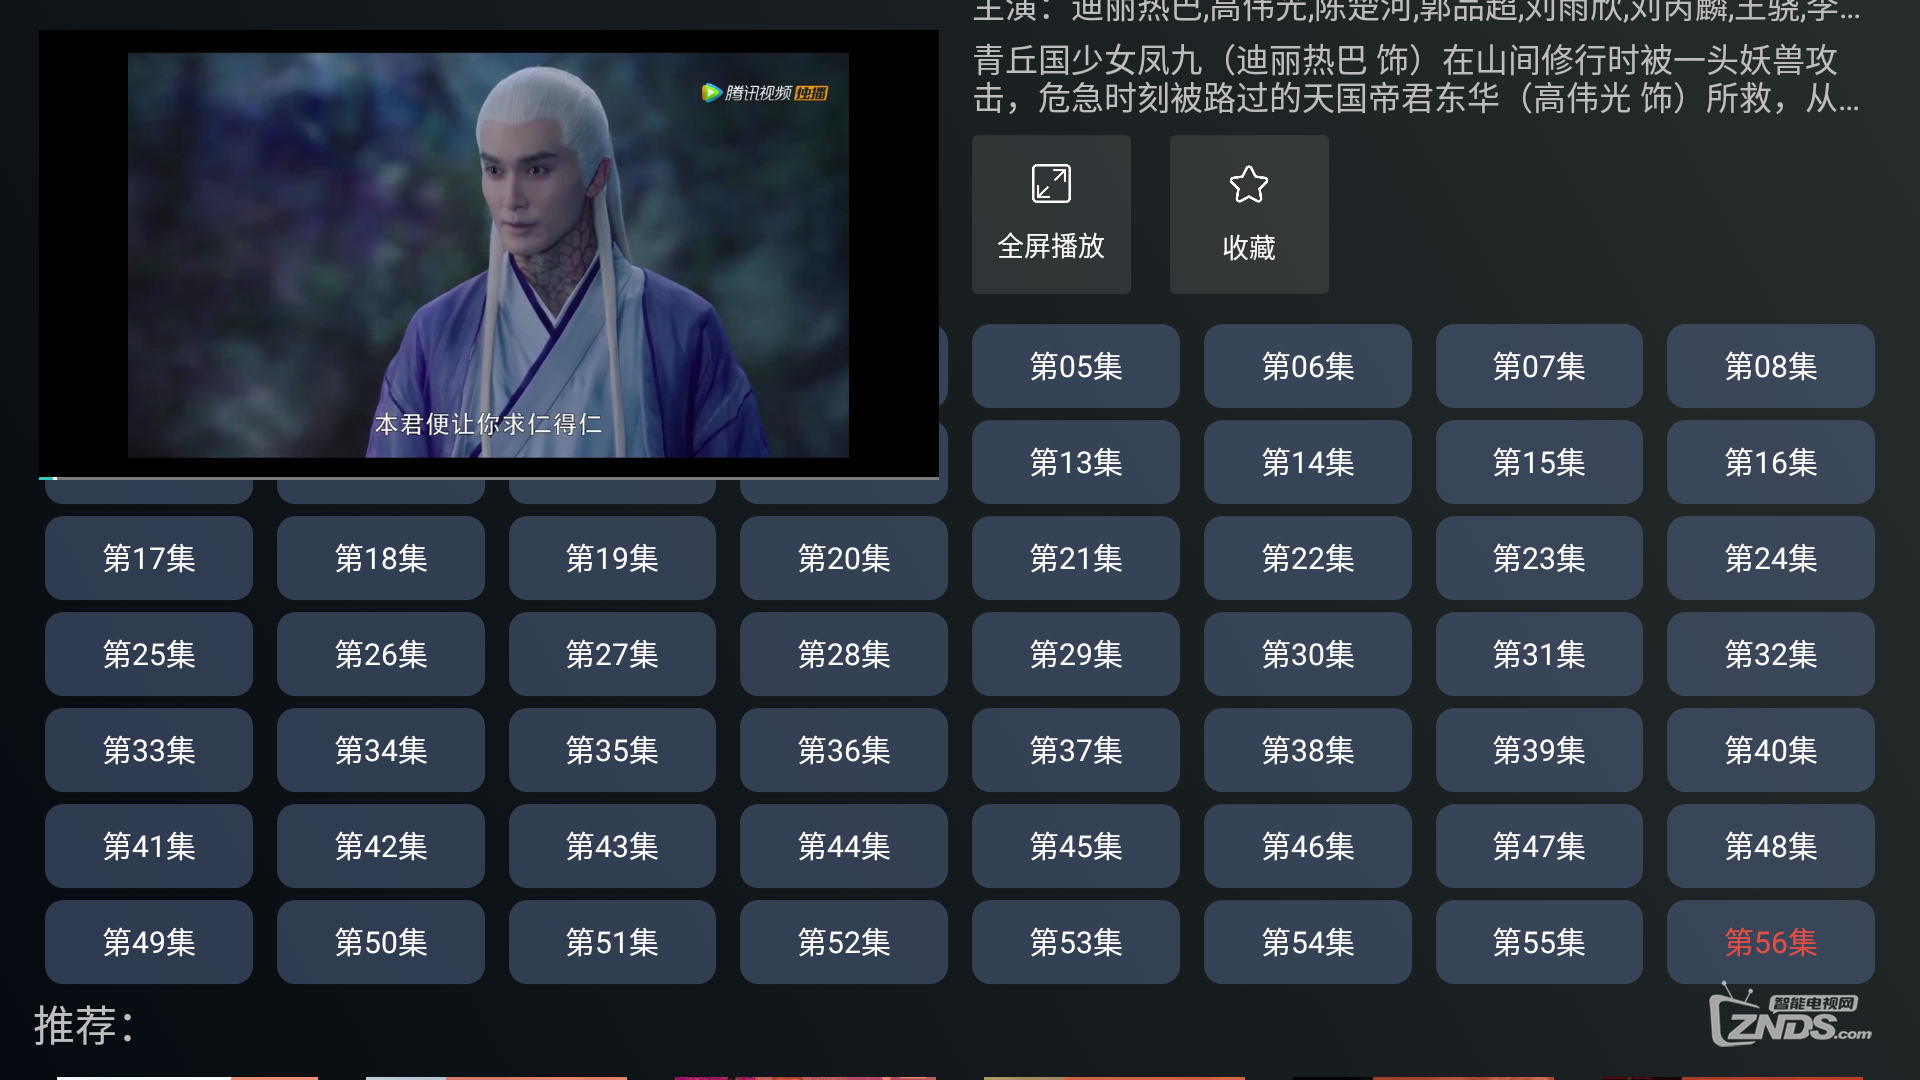1920x1080 pixels.
Task: Click the show description text
Action: point(1416,79)
